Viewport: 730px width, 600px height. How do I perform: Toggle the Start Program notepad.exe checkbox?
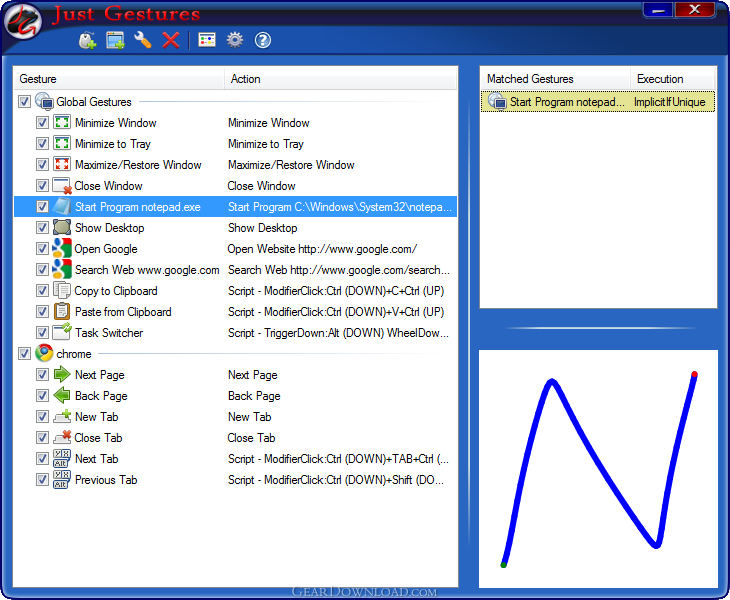[x=42, y=206]
